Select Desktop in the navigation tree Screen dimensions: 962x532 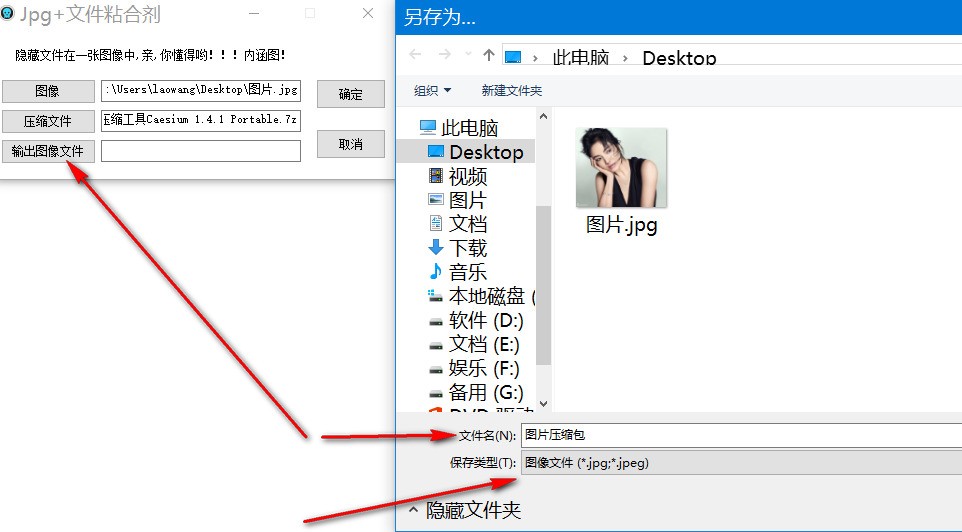[x=487, y=152]
